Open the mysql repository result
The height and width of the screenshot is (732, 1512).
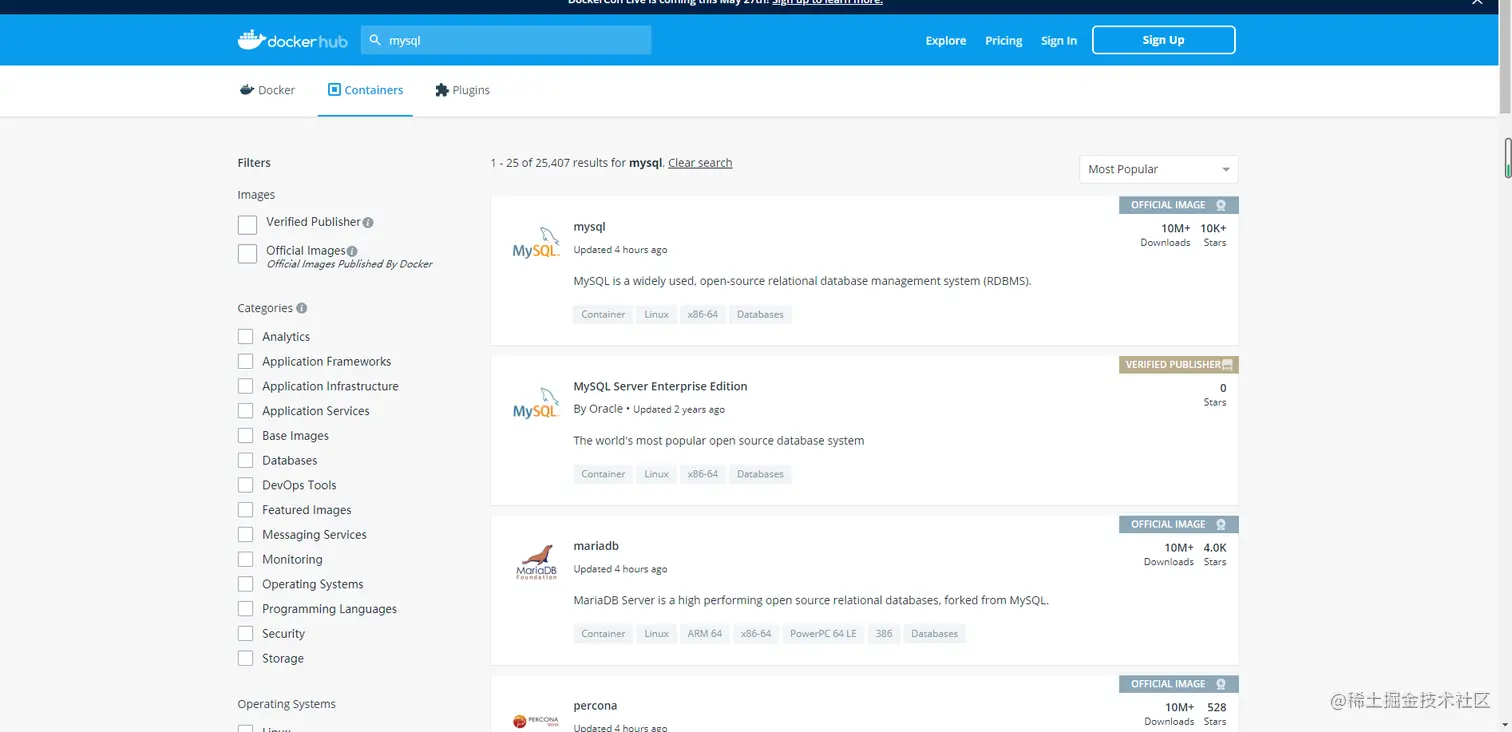point(589,227)
